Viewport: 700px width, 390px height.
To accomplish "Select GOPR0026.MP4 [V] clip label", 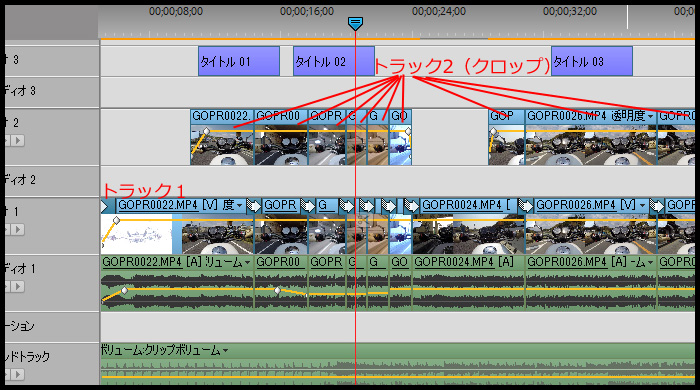I will point(586,205).
